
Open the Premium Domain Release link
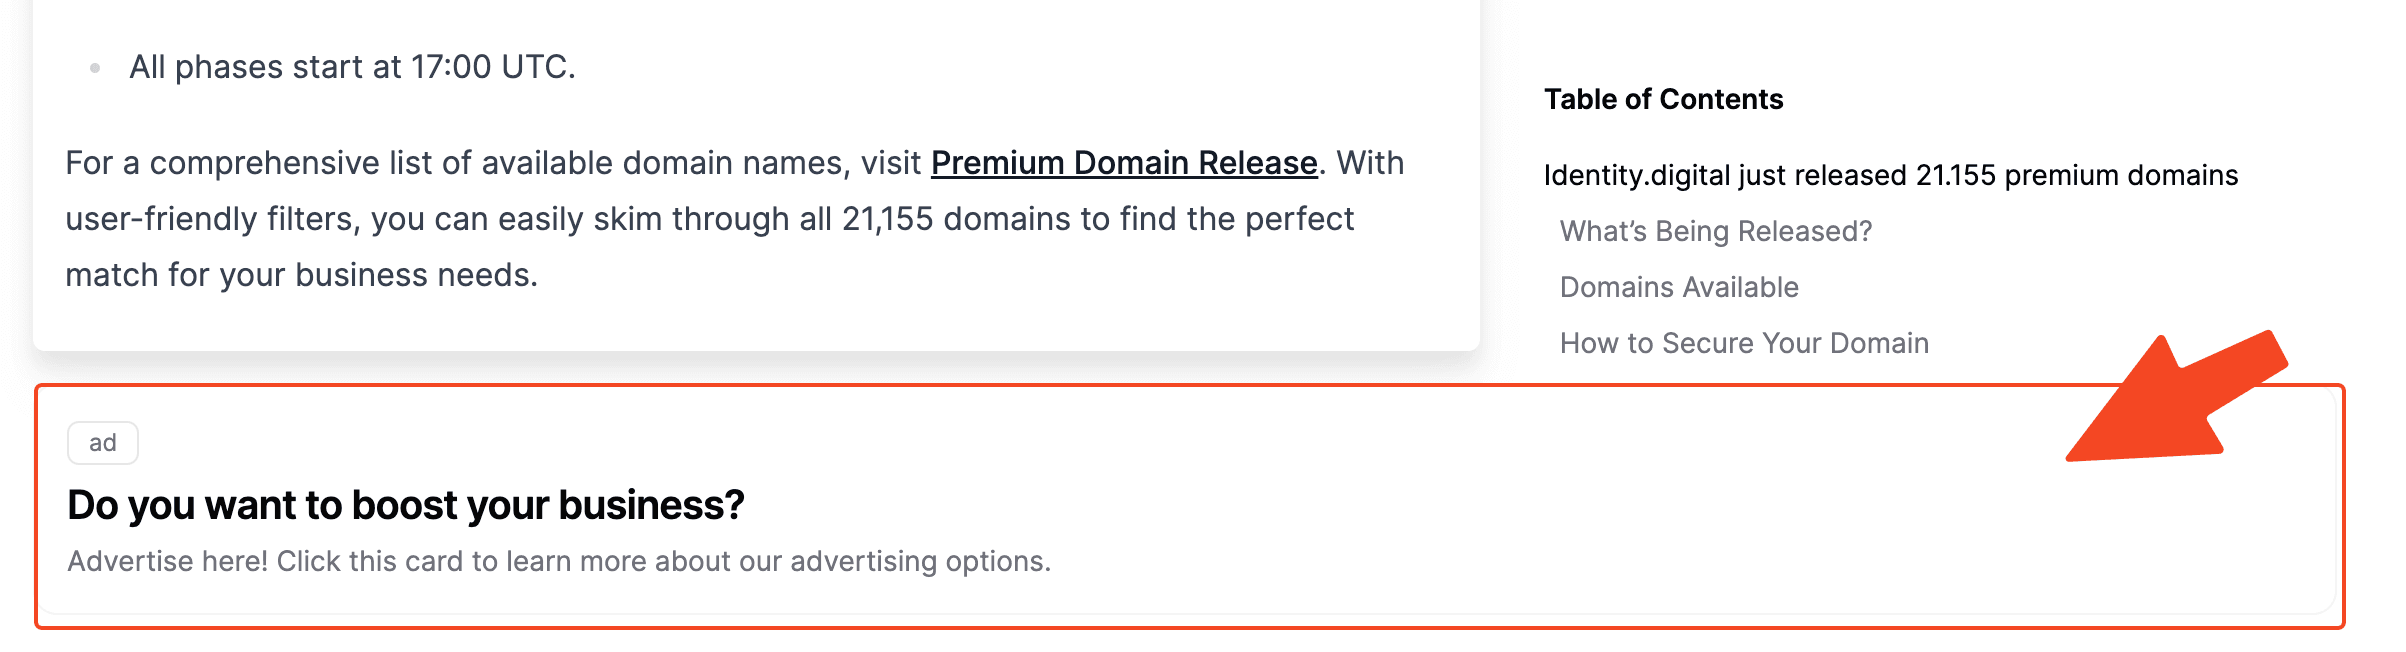1124,163
